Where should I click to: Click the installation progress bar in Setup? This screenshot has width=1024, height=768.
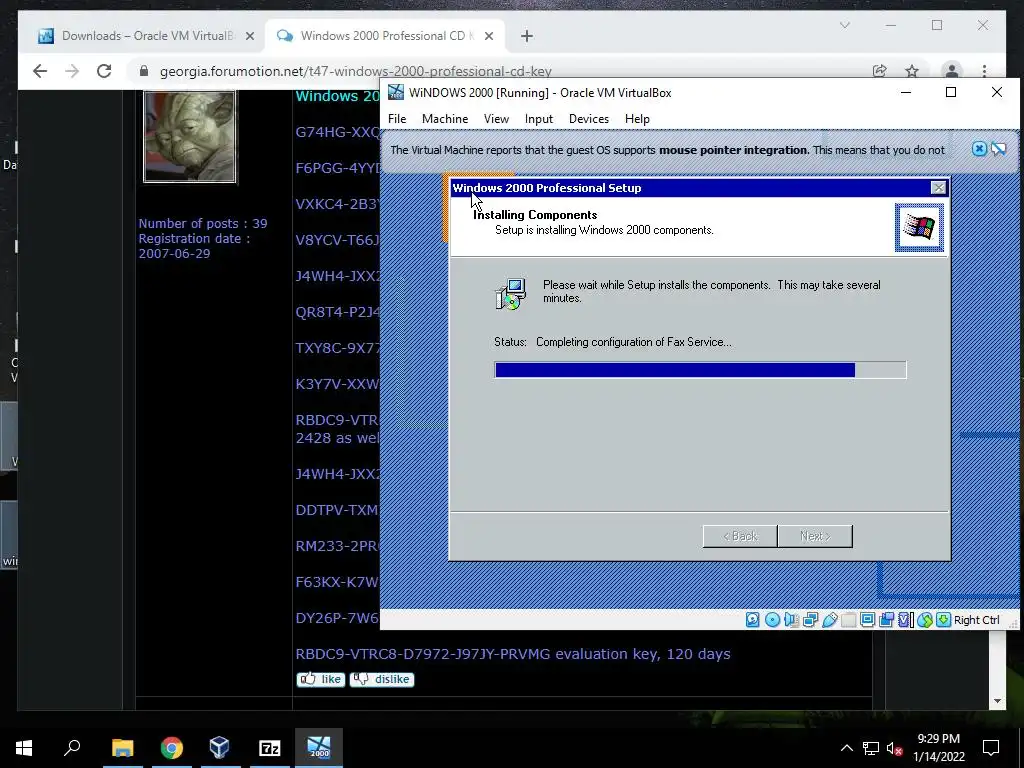700,370
